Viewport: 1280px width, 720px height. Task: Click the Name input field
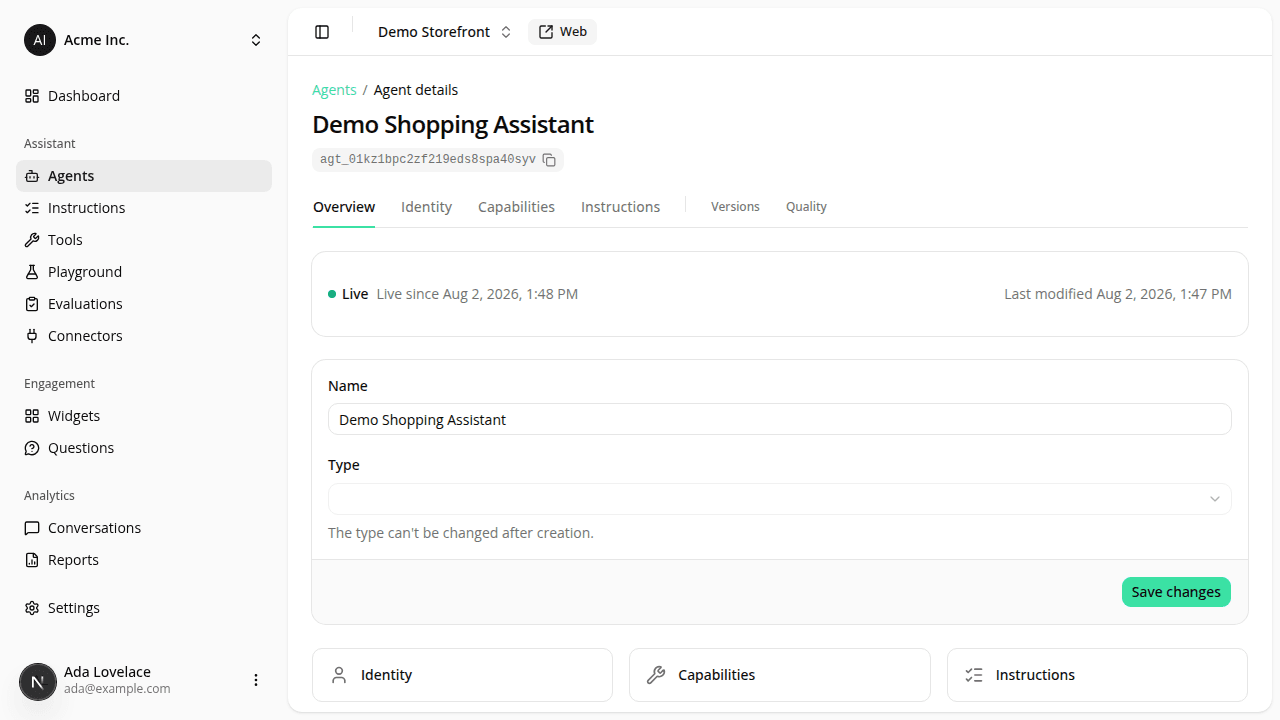tap(780, 419)
